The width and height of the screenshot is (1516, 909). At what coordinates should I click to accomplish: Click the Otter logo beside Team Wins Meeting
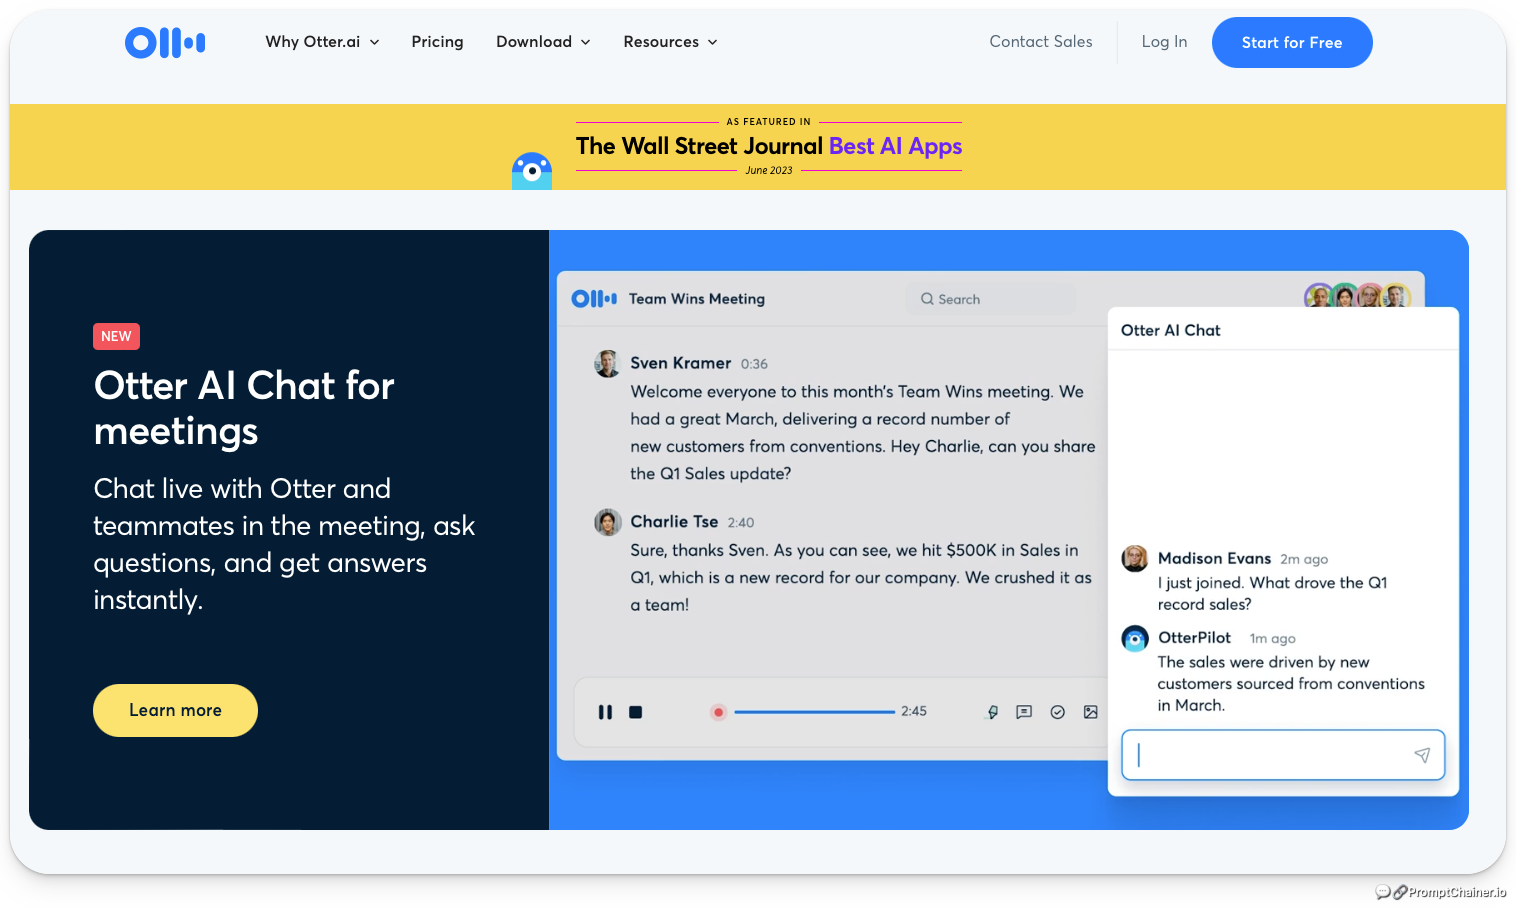tap(594, 299)
